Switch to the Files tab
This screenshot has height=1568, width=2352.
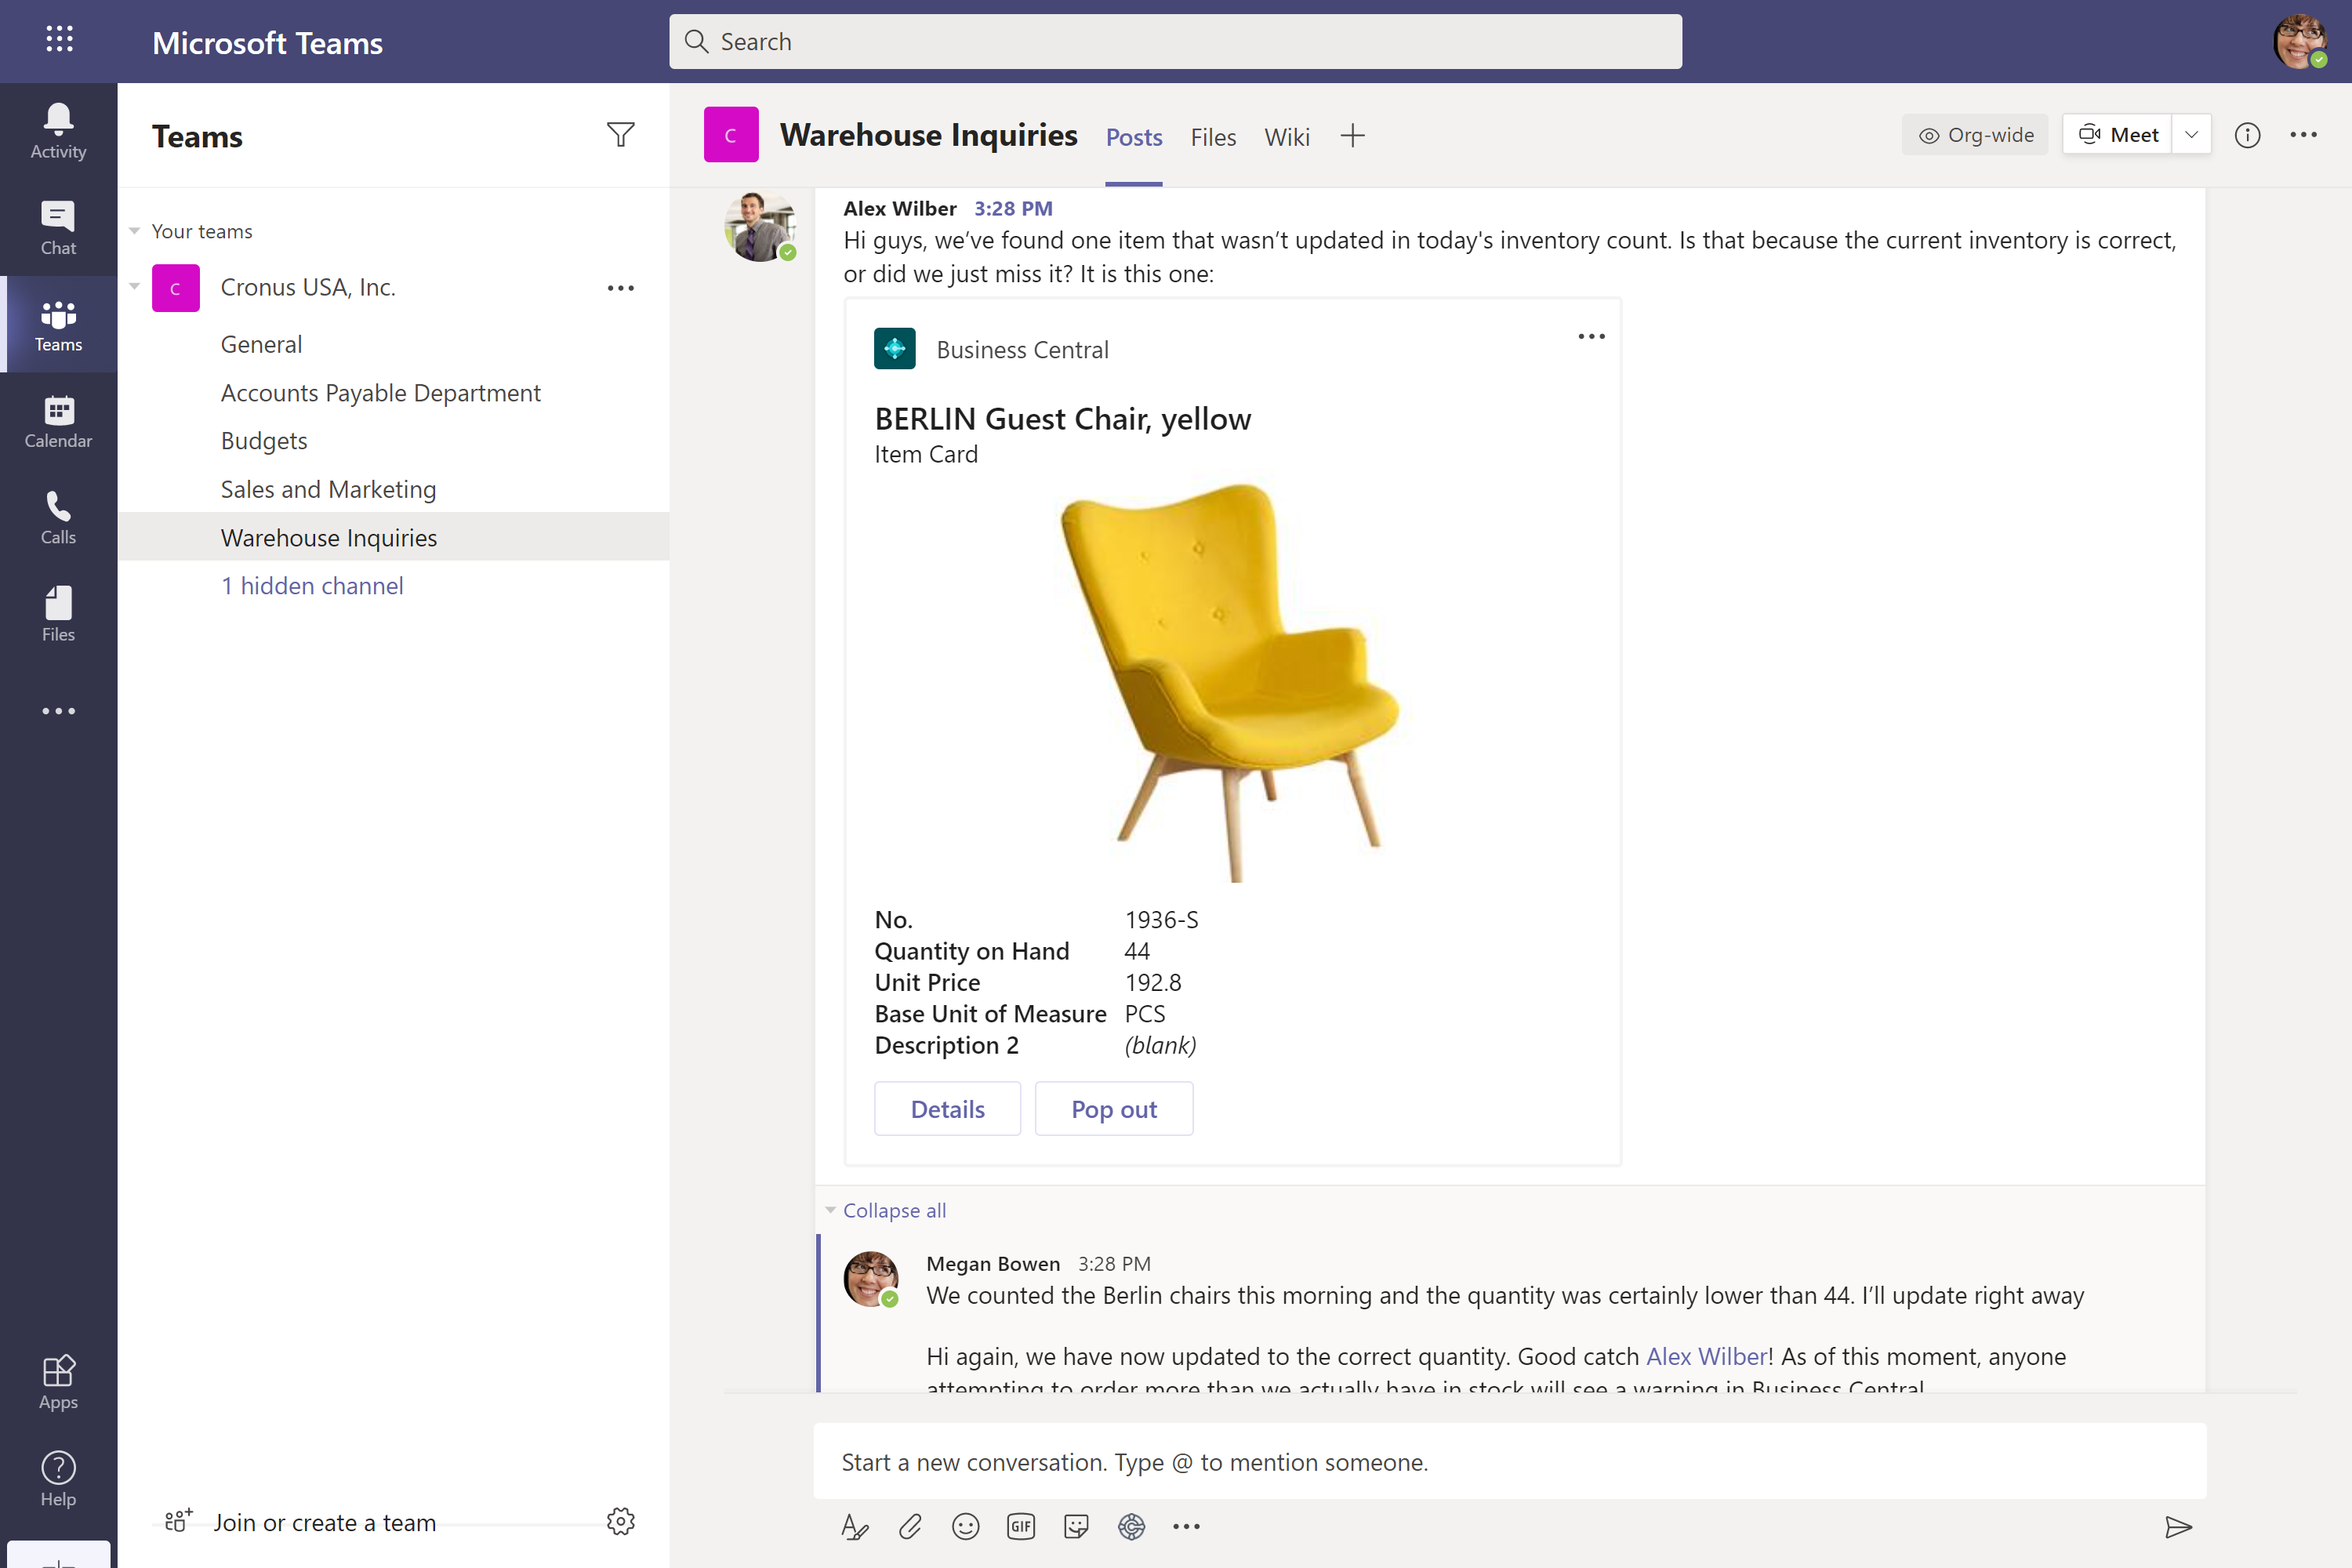pyautogui.click(x=1213, y=136)
